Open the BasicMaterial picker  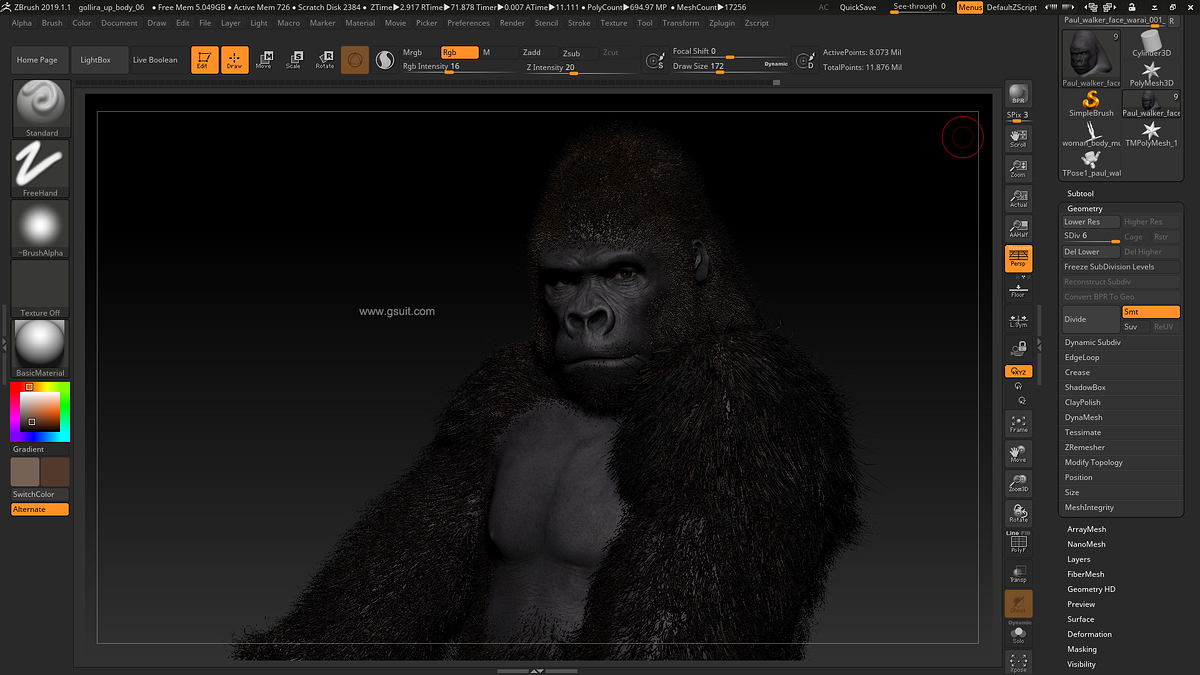(41, 348)
